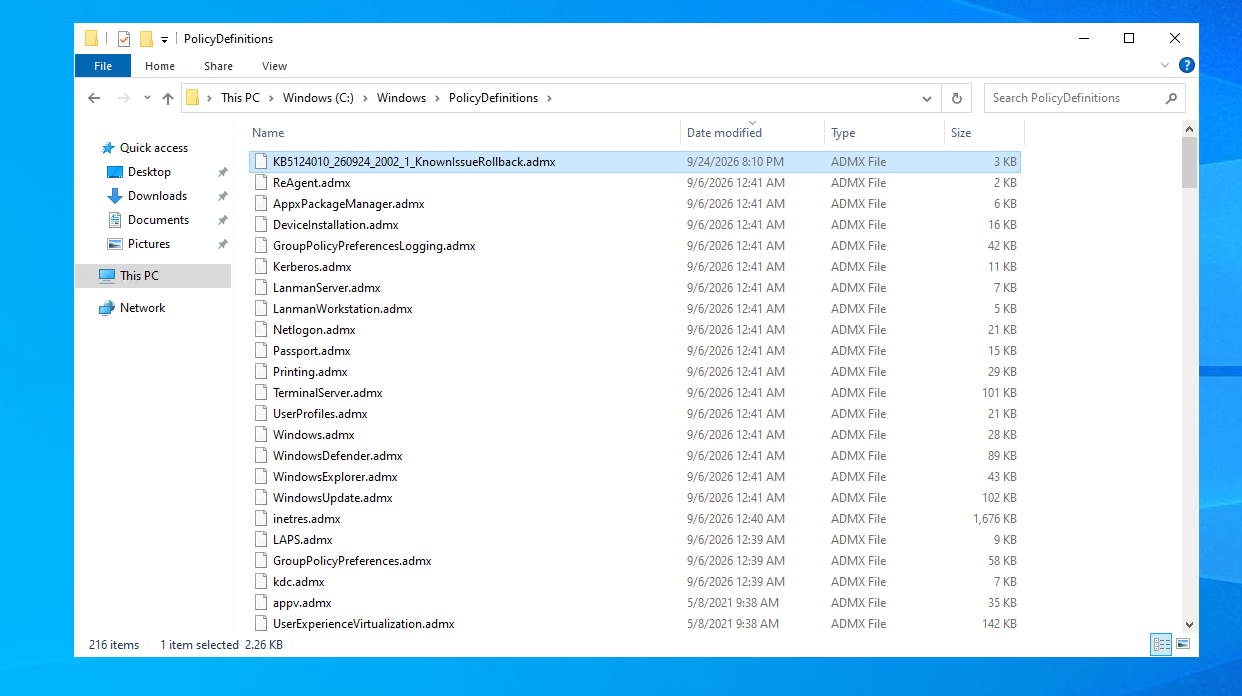Open the File menu tab

click(x=103, y=66)
